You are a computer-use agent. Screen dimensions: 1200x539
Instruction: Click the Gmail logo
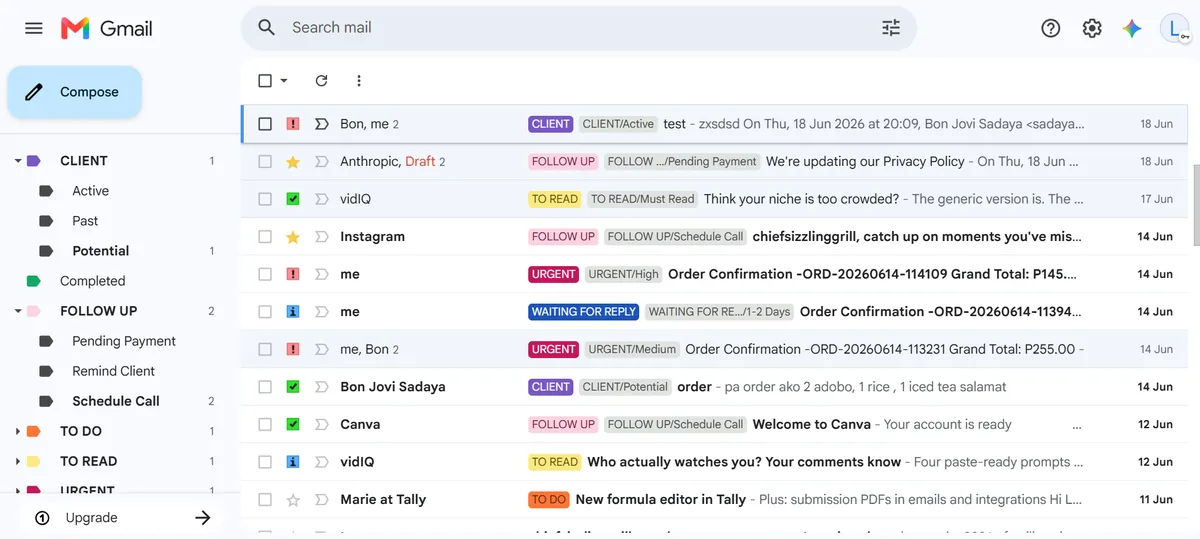(x=107, y=28)
